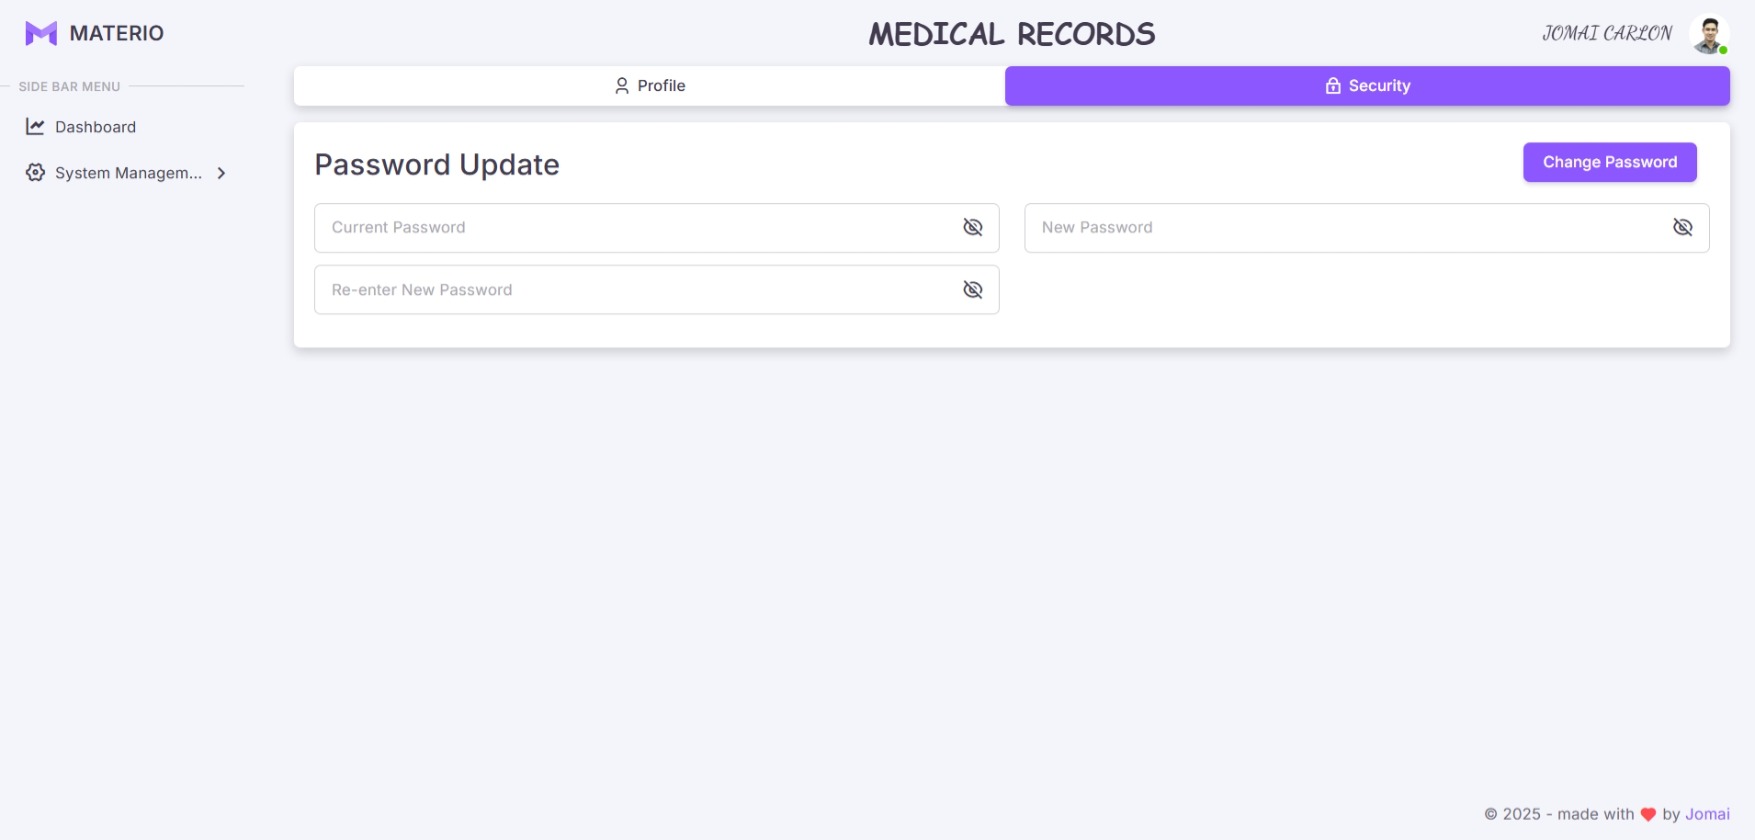Click the Security lock icon
1755x840 pixels.
point(1333,86)
